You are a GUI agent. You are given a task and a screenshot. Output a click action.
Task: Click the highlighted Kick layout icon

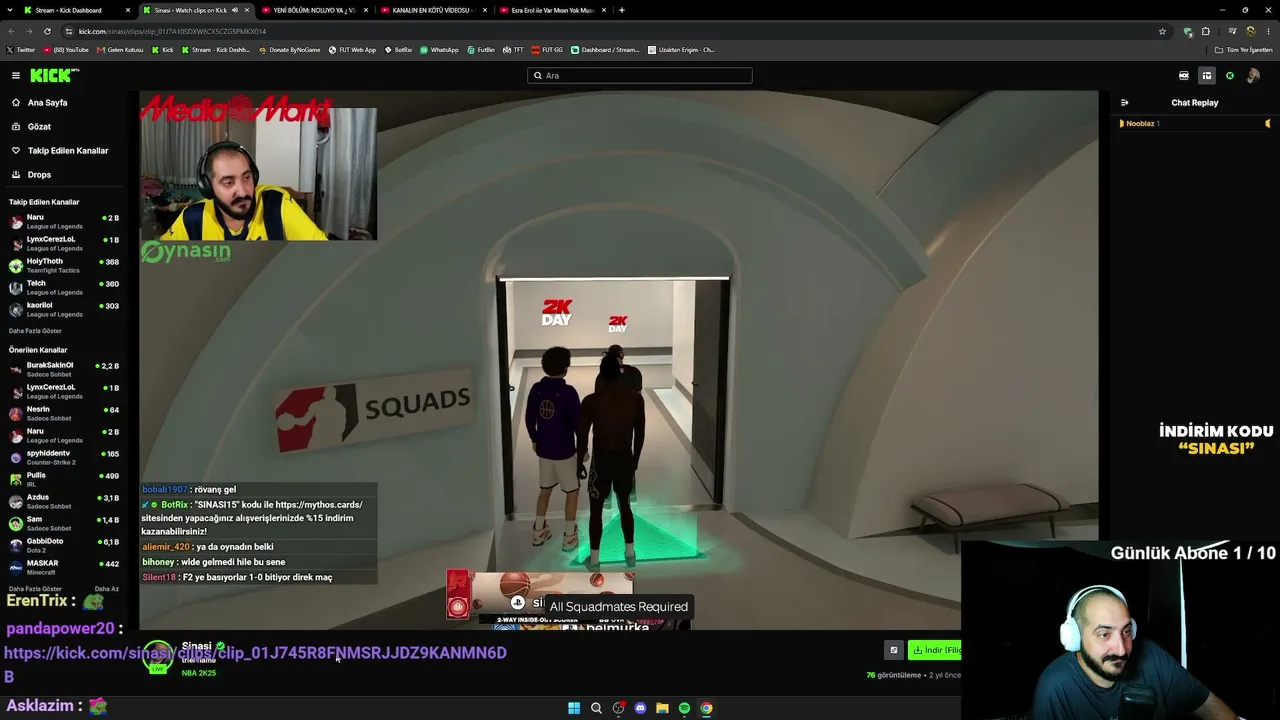1207,76
